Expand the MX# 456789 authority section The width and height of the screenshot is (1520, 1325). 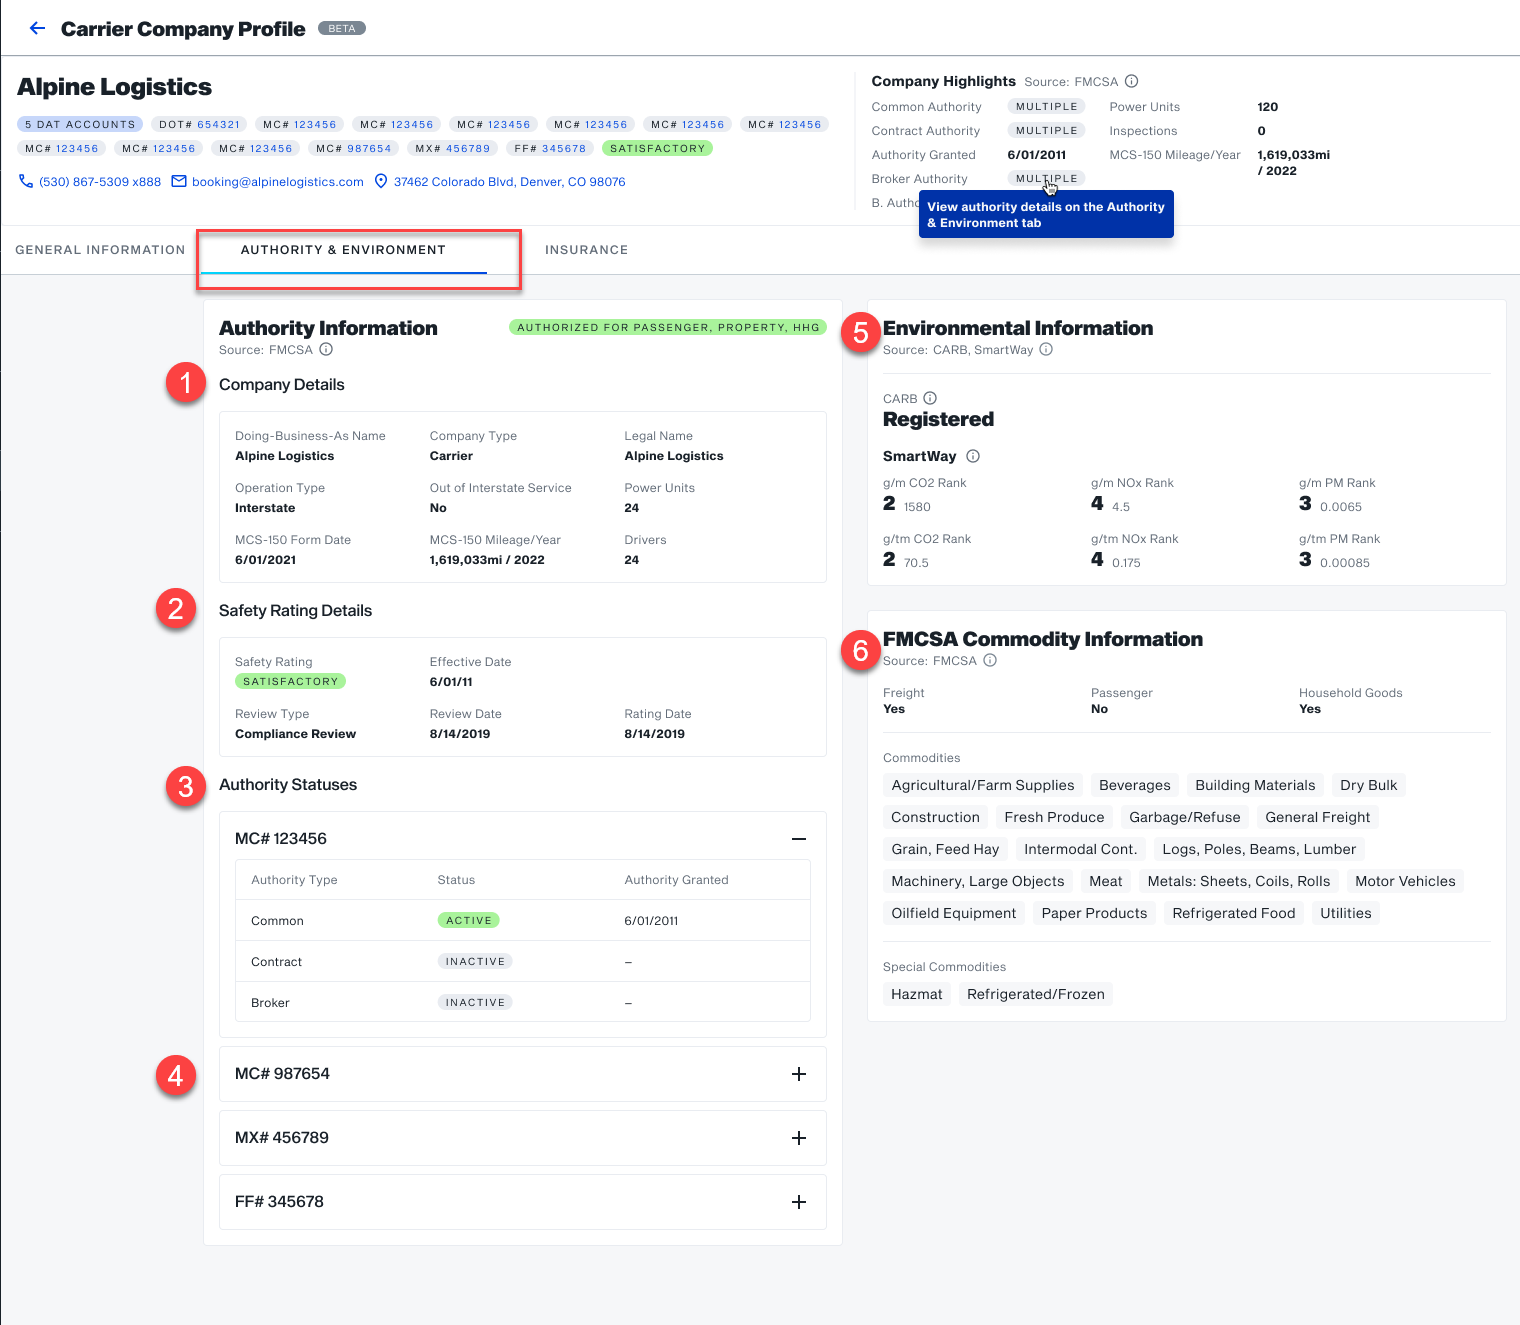coord(798,1138)
